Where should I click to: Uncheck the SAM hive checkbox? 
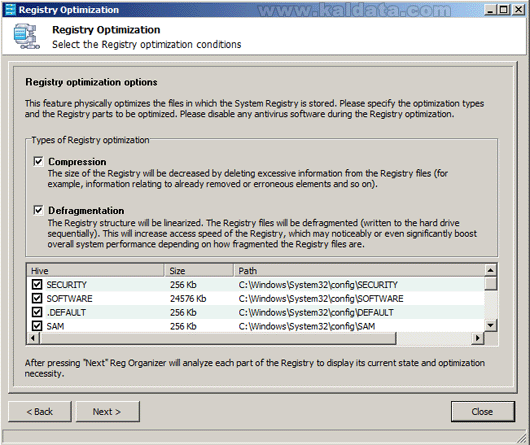coord(37,326)
